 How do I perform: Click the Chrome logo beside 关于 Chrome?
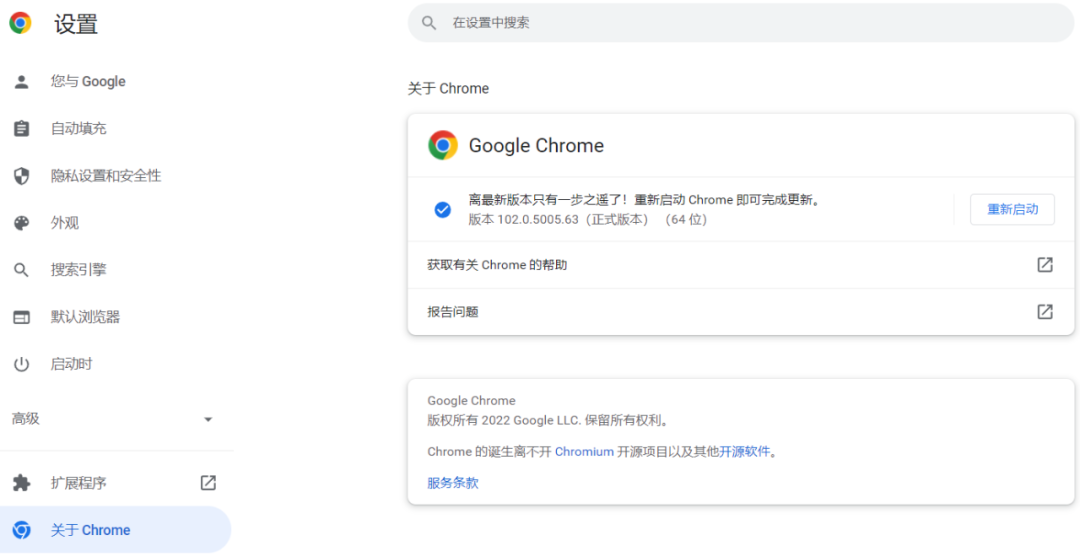coord(21,530)
